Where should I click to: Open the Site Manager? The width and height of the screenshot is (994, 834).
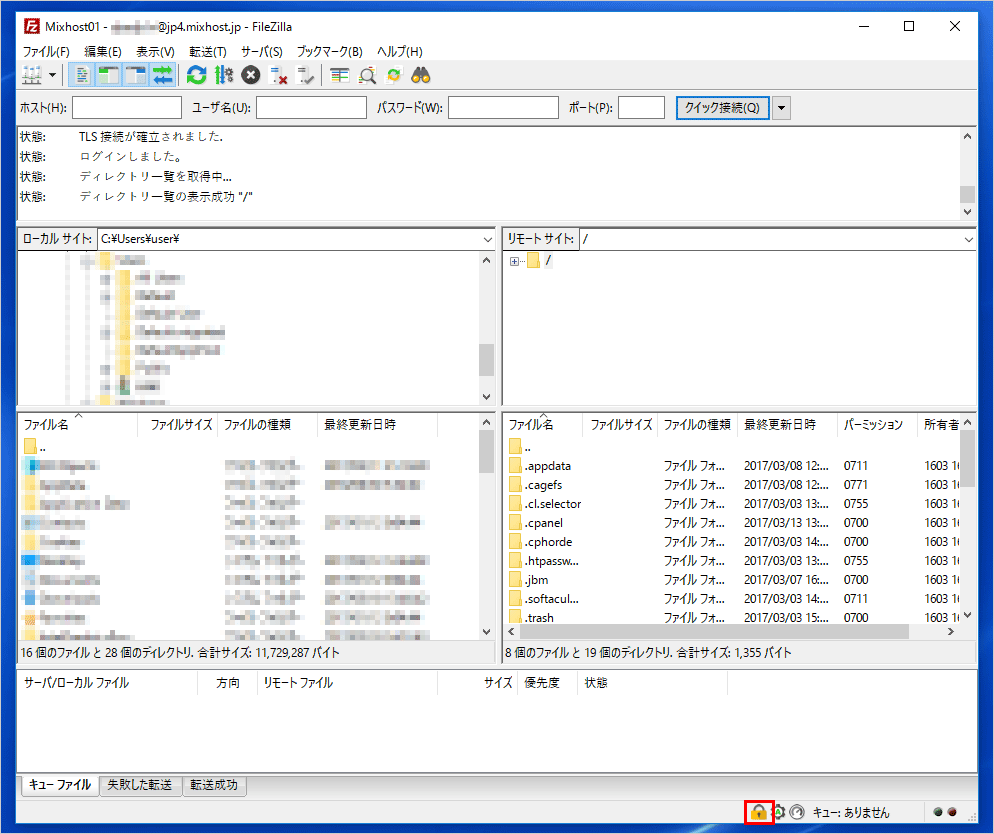pyautogui.click(x=32, y=75)
